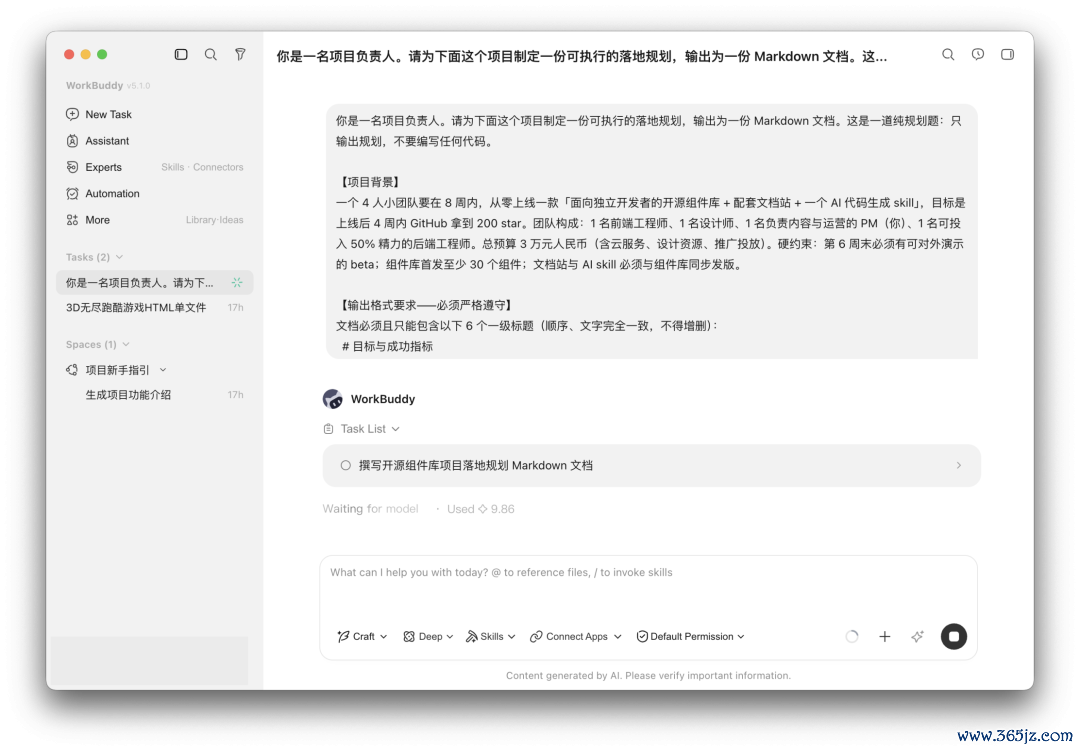Click the WorkBuddy v5.1.0 app title

[x=107, y=85]
